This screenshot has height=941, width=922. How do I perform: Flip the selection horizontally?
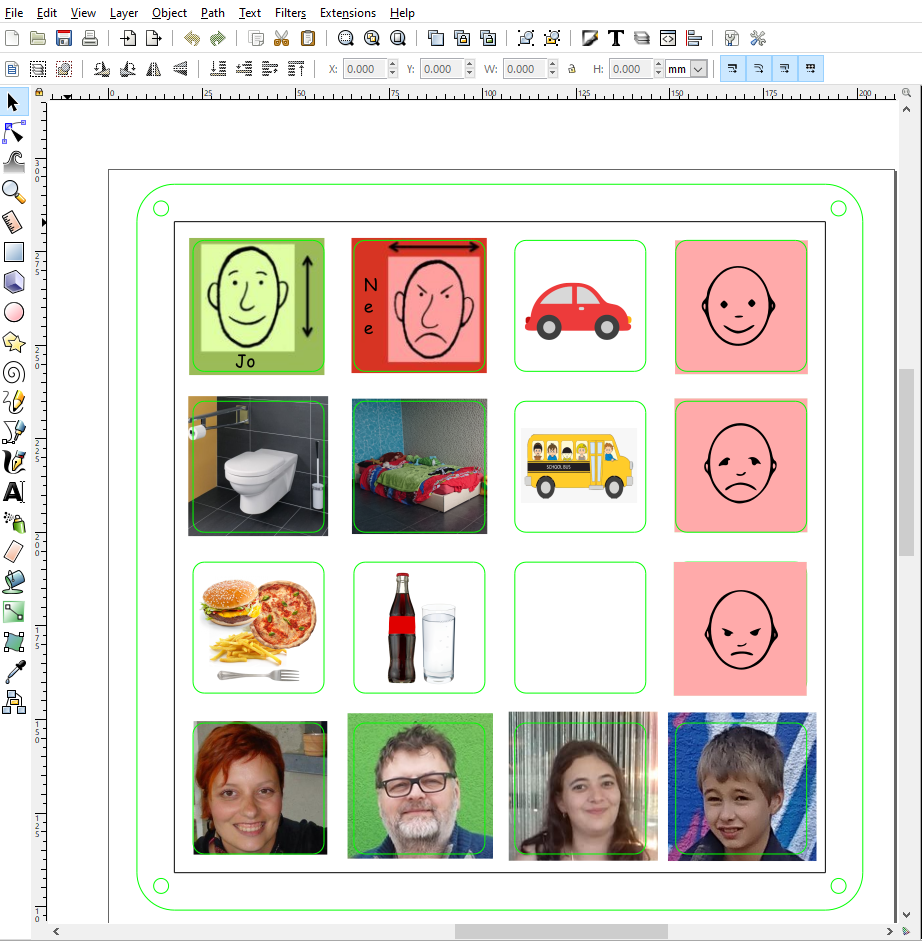pos(151,68)
